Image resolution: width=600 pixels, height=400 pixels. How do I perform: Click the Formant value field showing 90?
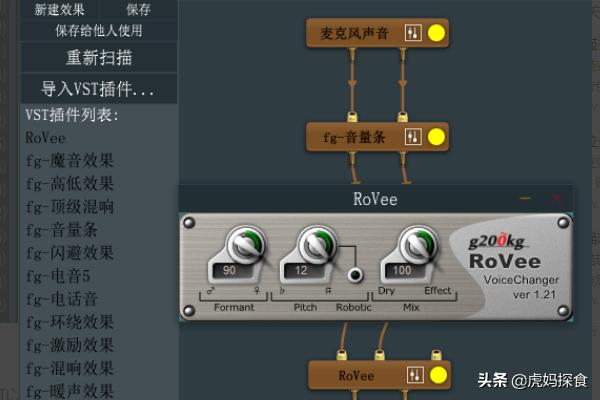[x=232, y=271]
